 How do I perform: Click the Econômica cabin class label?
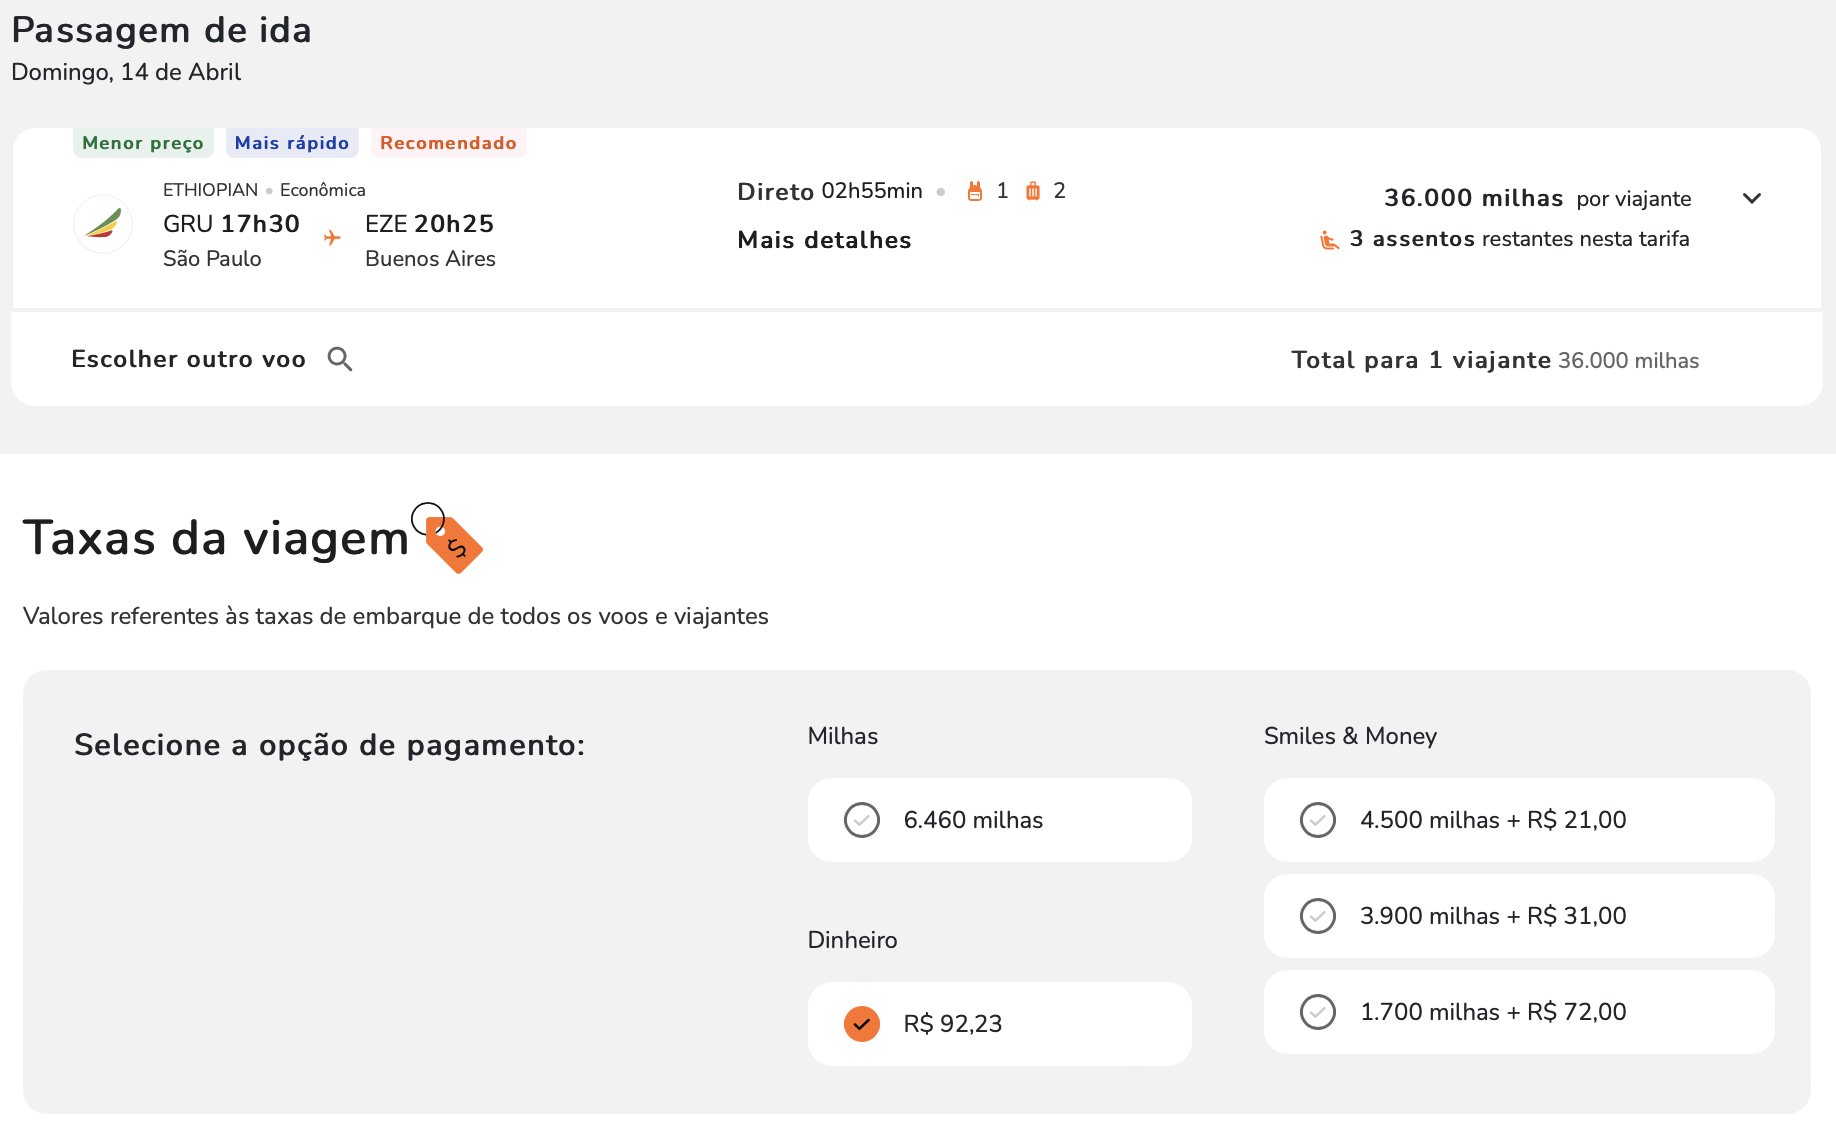tap(322, 190)
